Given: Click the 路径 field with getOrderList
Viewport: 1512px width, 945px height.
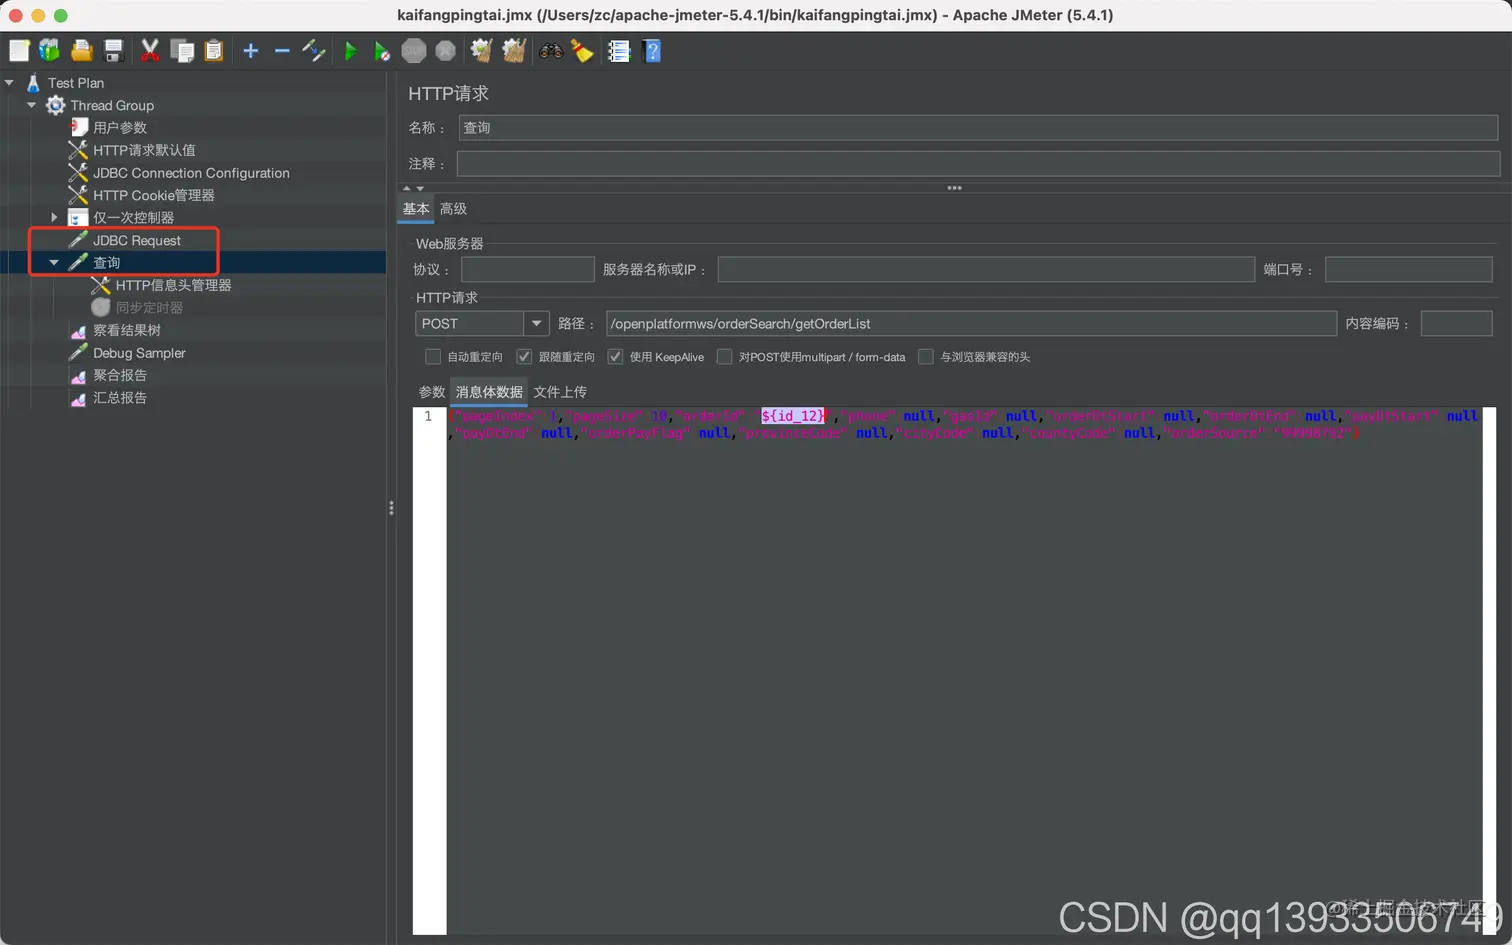Looking at the screenshot, I should click(971, 323).
